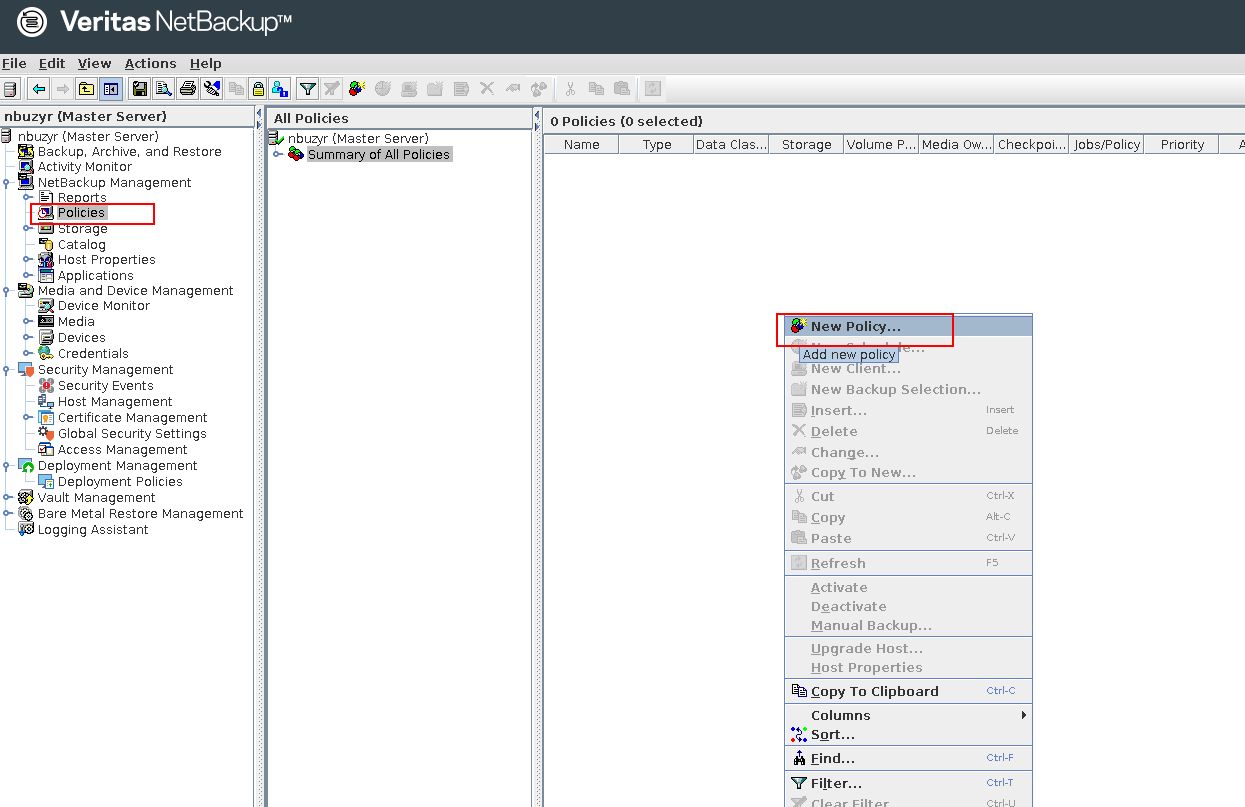Select Access Management tree item
This screenshot has width=1245, height=807.
(123, 450)
